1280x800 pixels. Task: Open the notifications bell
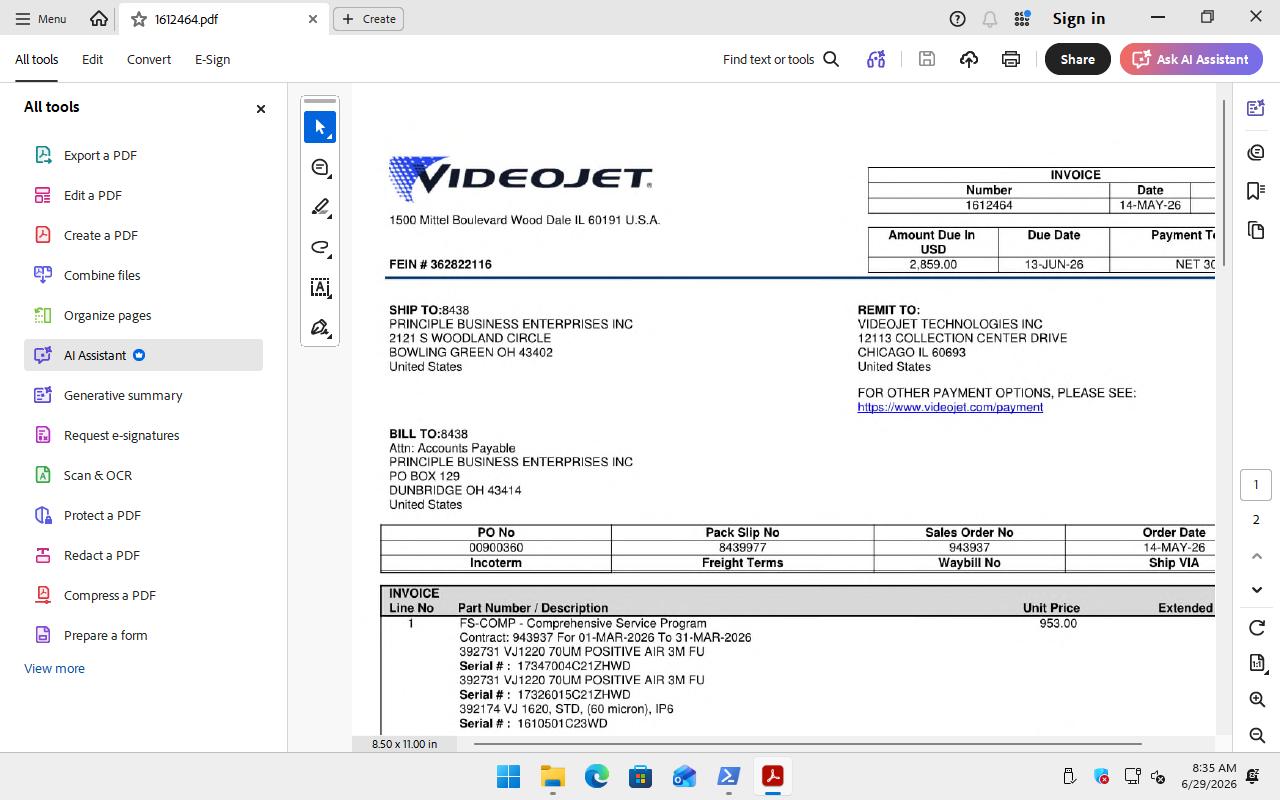click(990, 19)
